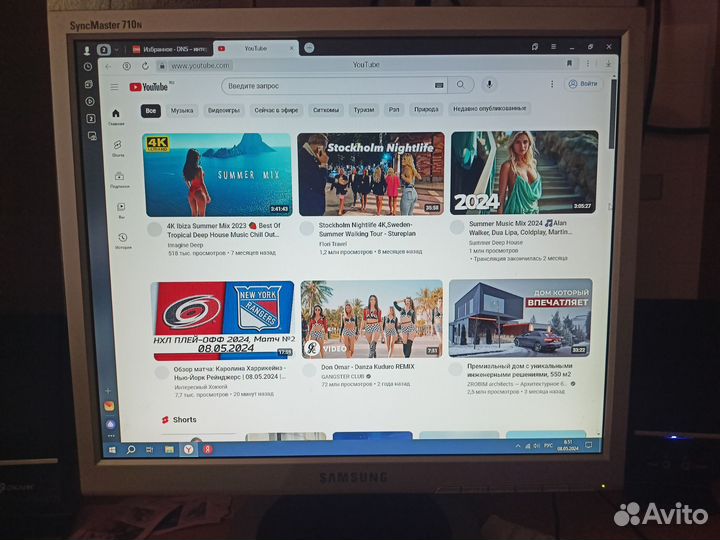Viewport: 720px width, 540px height.
Task: Switch to Избранное - DNS tab
Action: (x=169, y=49)
